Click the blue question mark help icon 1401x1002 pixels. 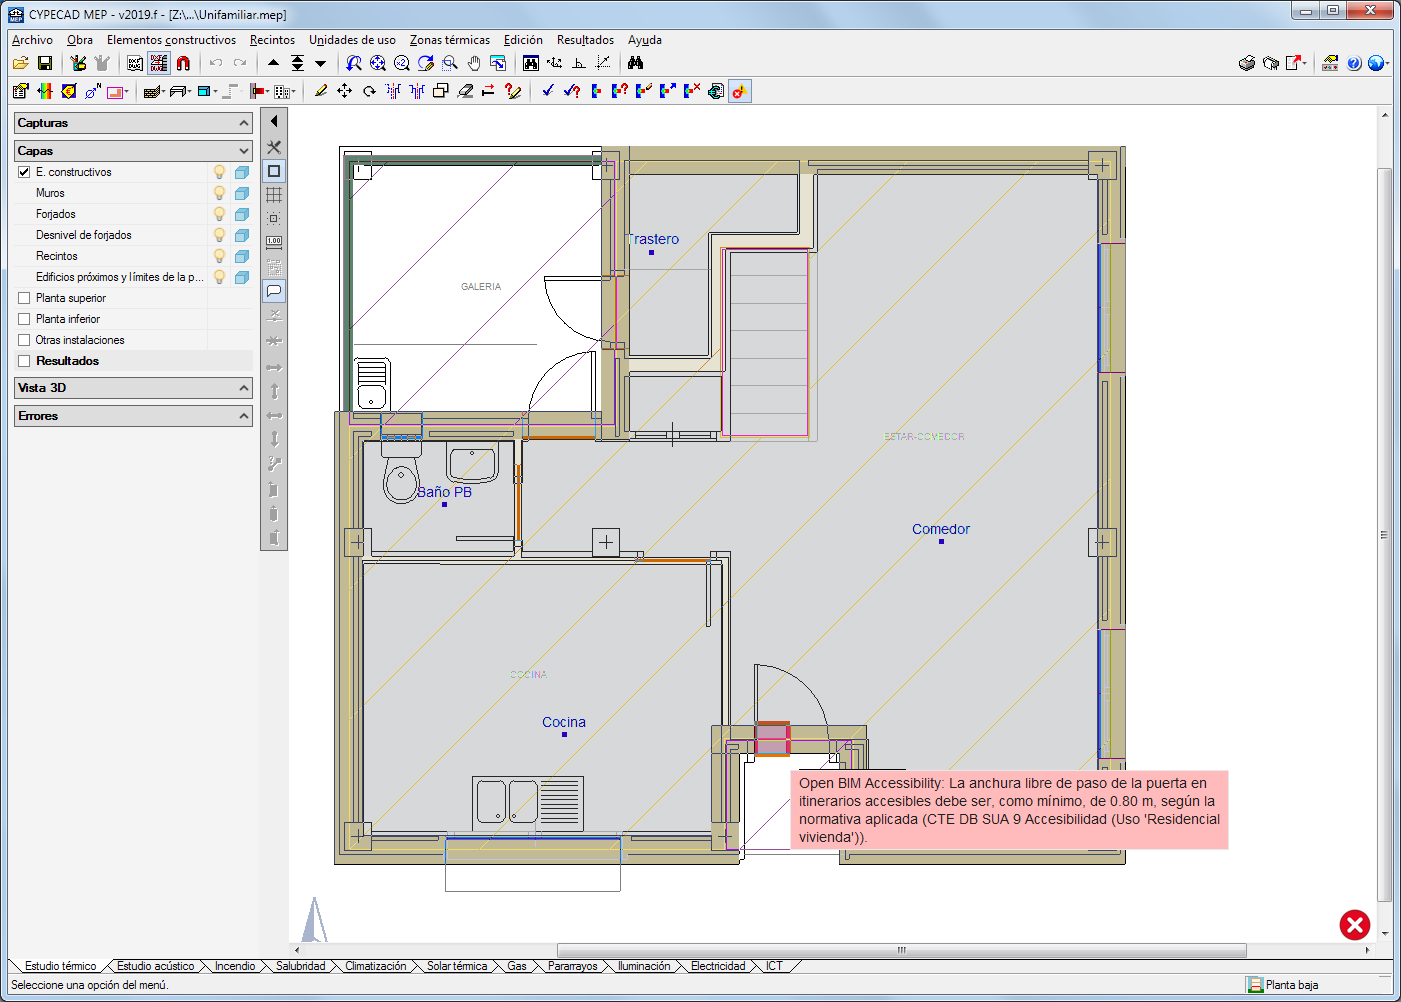[1354, 63]
